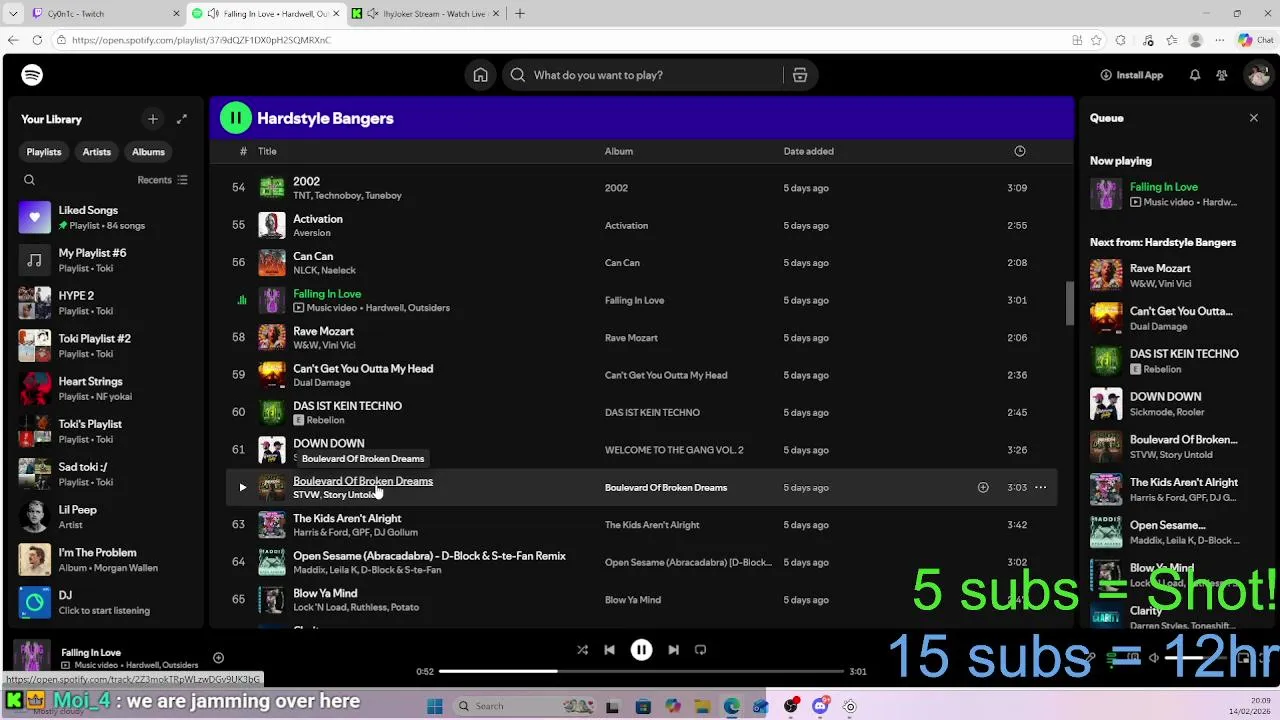Open Toki's Playlist
Screen dimensions: 1280x720
107,431
